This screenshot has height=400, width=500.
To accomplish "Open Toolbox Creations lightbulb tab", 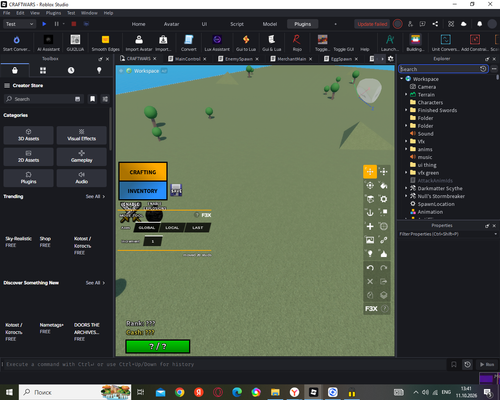I will [x=99, y=70].
